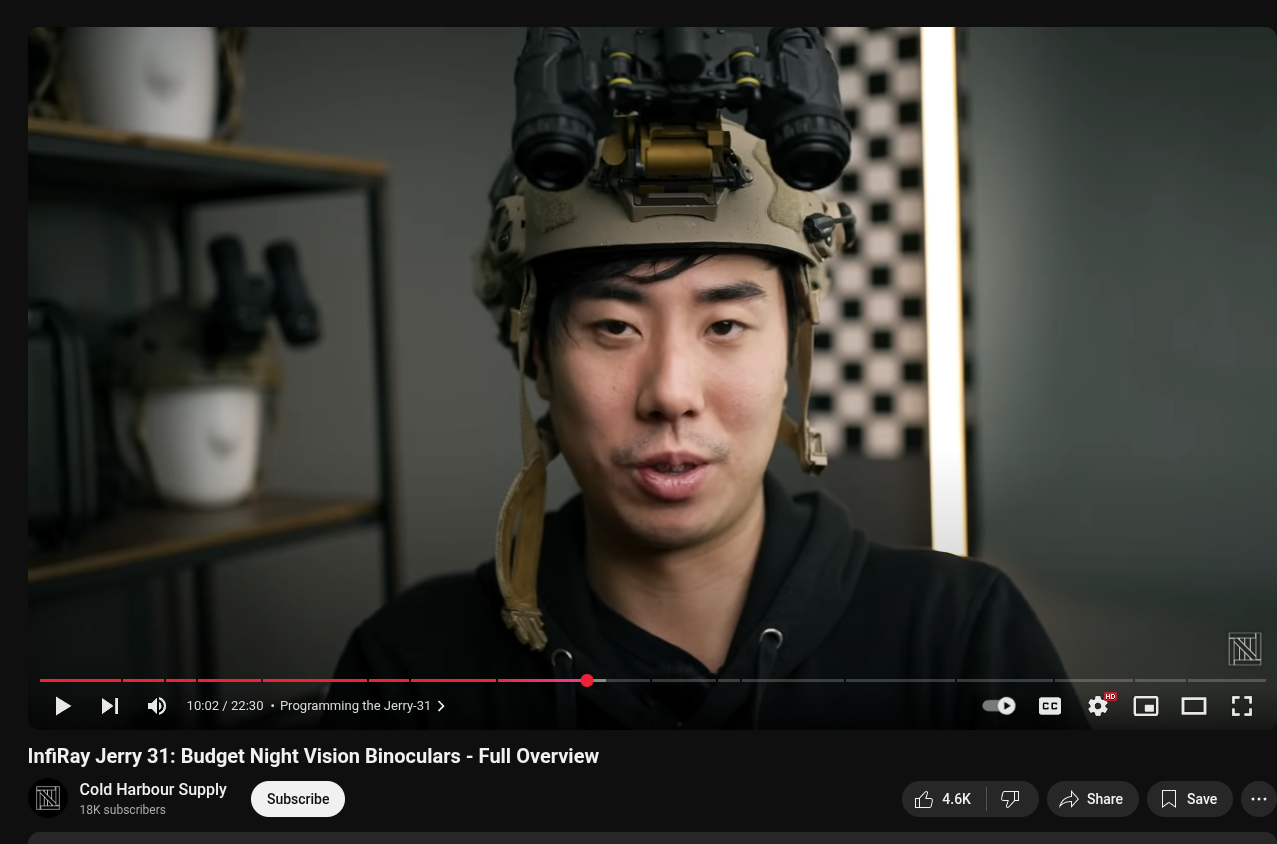Like the video with 4.6K likes
This screenshot has width=1277, height=844.
click(944, 799)
